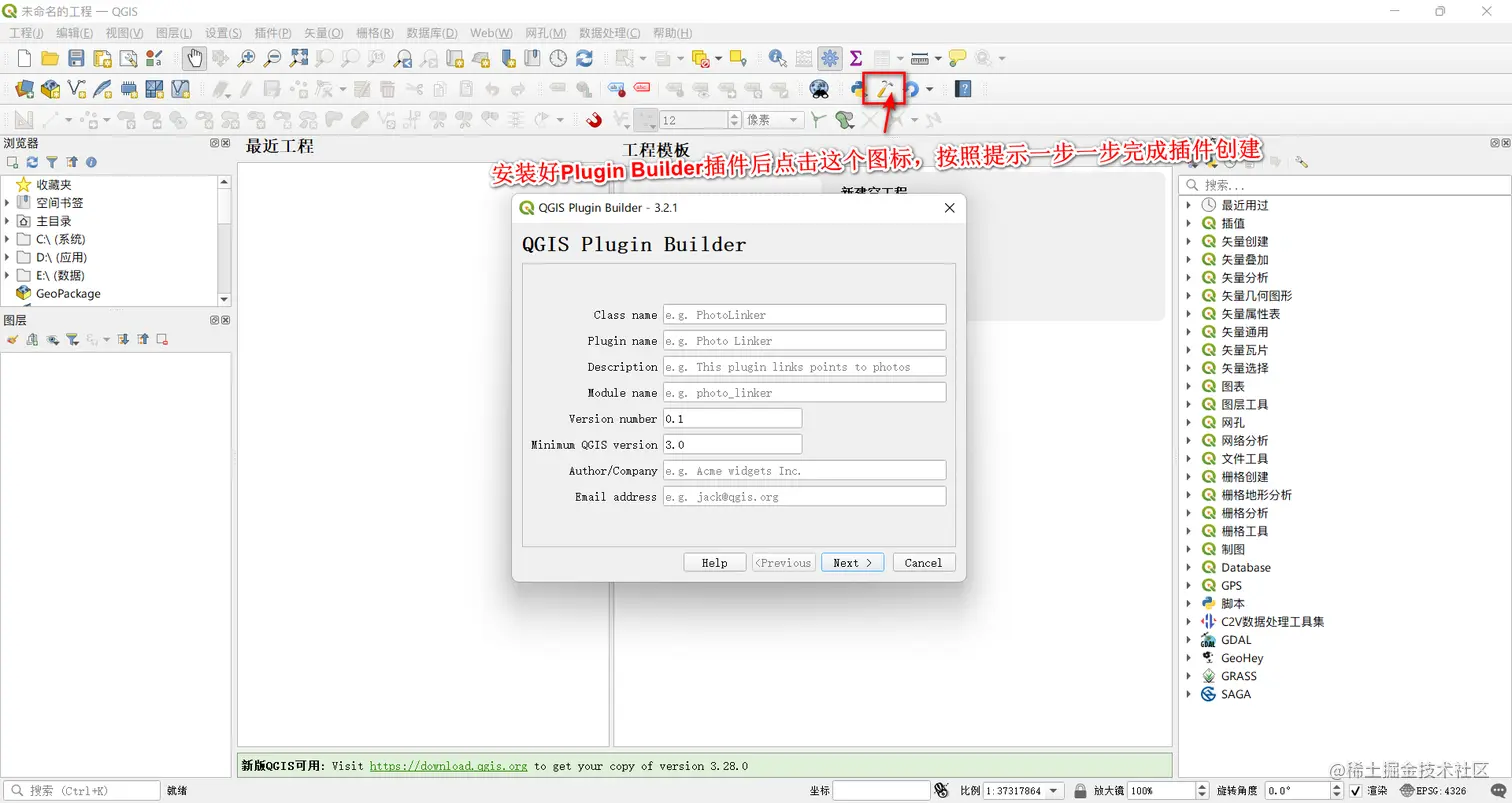Toggle the red snapping magnet icon
Image resolution: width=1512 pixels, height=803 pixels.
pos(593,119)
